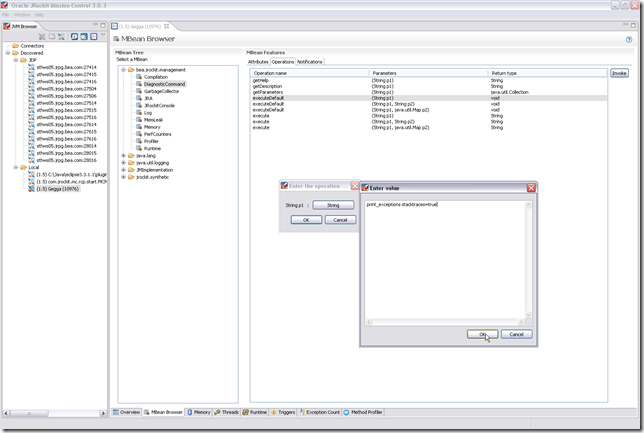
Task: Open the Connectors folder
Action: pos(32,46)
